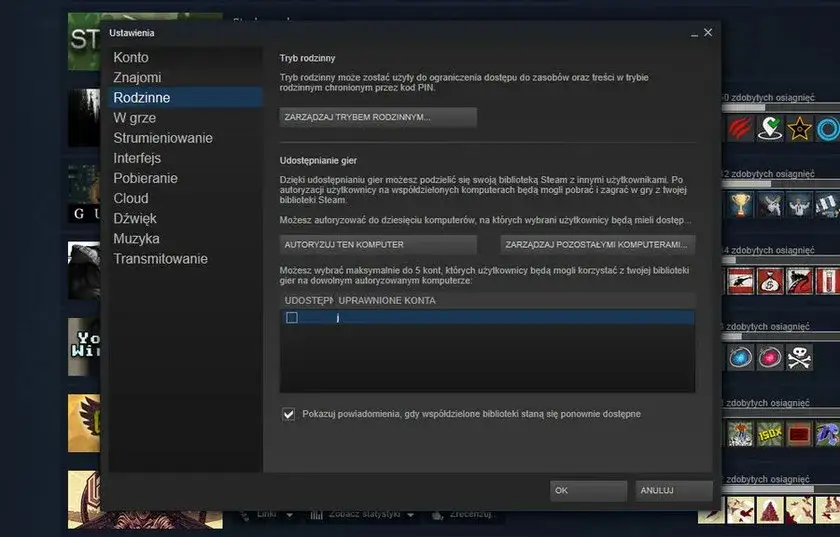This screenshot has height=537, width=840.
Task: Click pink portal achievement icon
Action: click(770, 357)
